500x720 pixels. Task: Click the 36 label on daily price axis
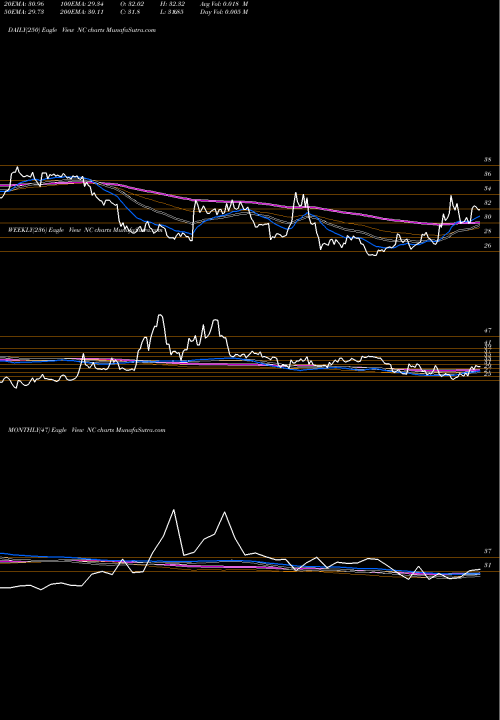click(487, 174)
